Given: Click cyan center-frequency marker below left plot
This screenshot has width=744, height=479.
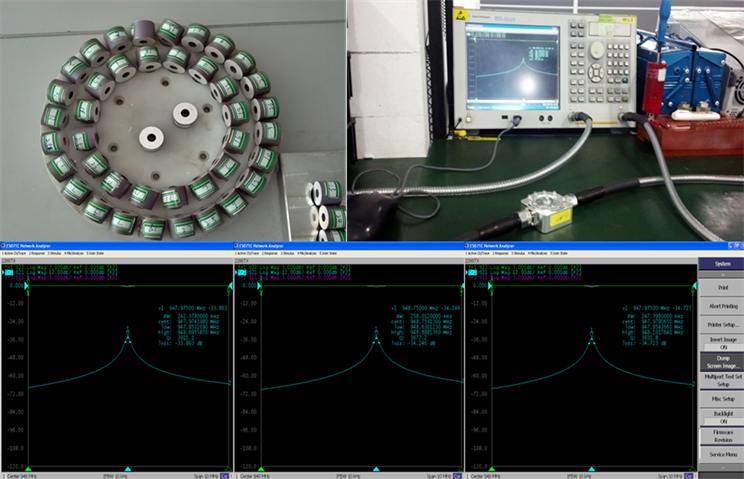Looking at the screenshot, I should (x=127, y=468).
